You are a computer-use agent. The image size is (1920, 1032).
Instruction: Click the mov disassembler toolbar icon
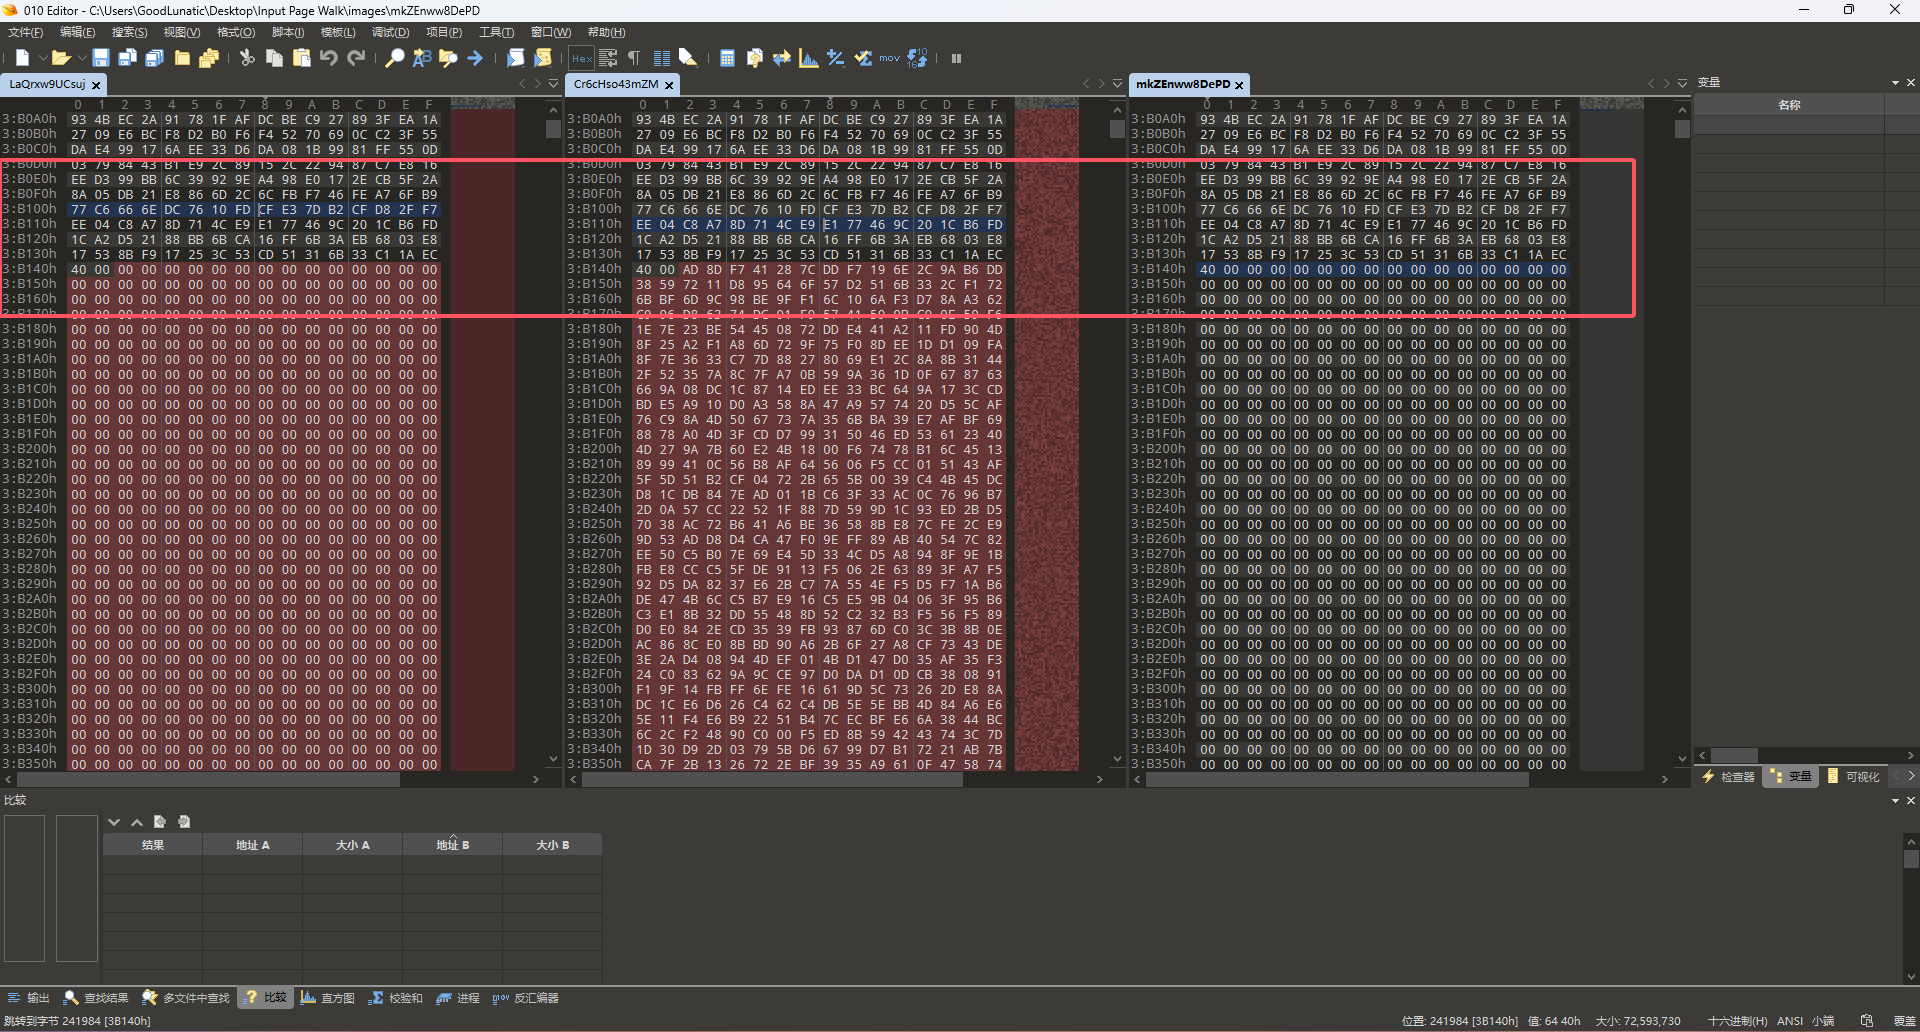(x=890, y=58)
